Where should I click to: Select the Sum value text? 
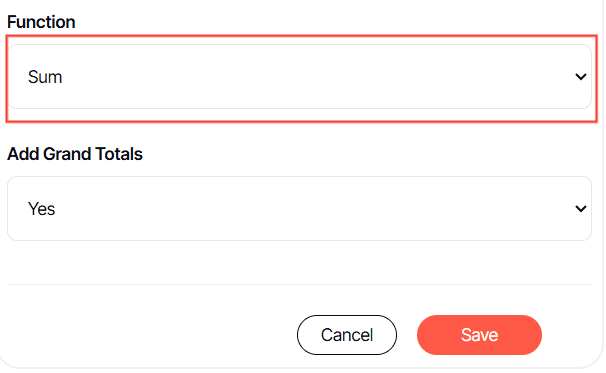click(x=45, y=77)
